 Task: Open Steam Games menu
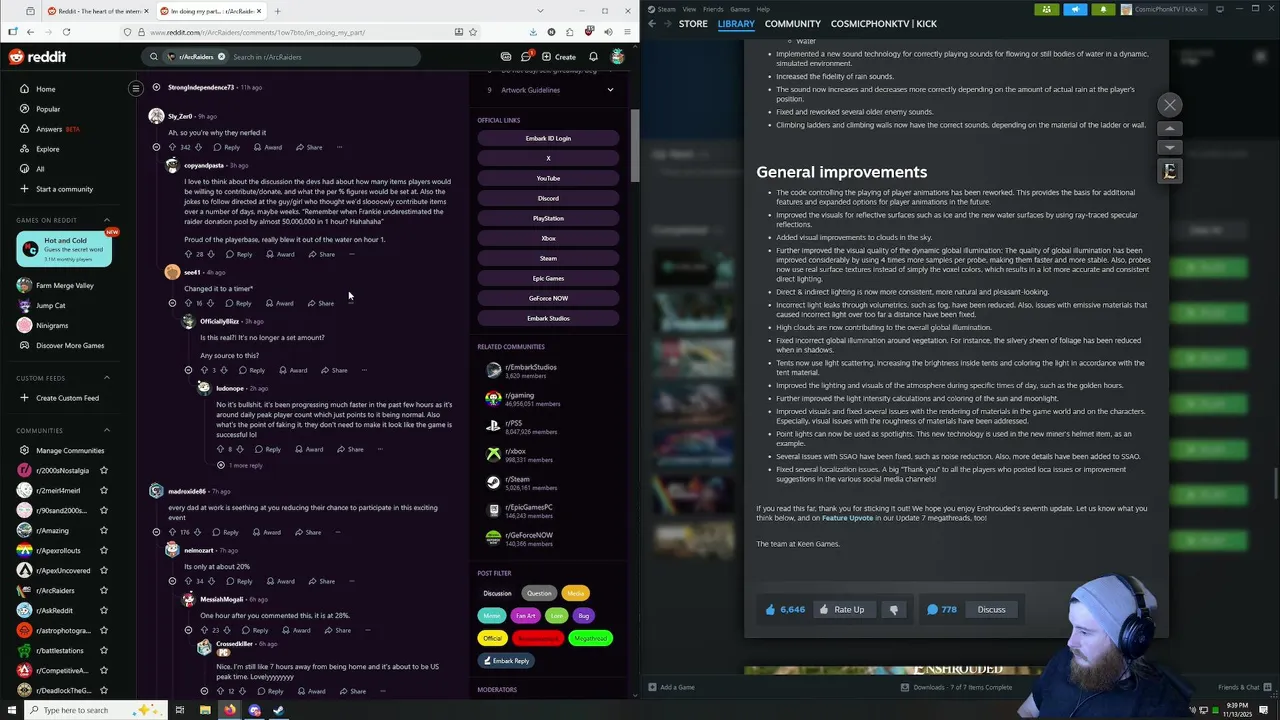tap(740, 9)
